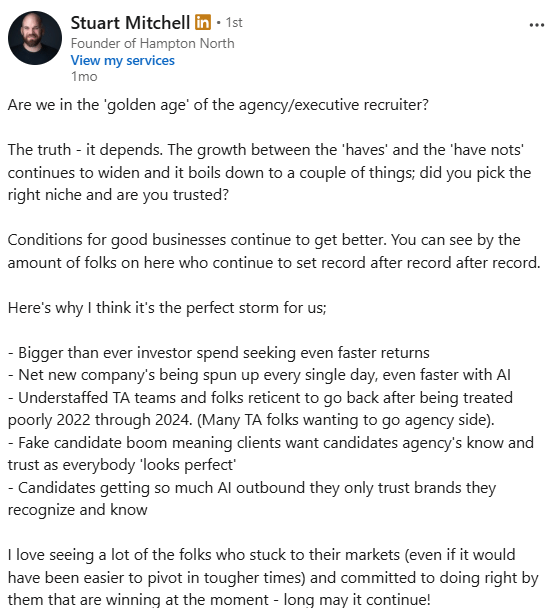Click the Stuart Mitchell author name
This screenshot has width=555, height=610.
[130, 23]
